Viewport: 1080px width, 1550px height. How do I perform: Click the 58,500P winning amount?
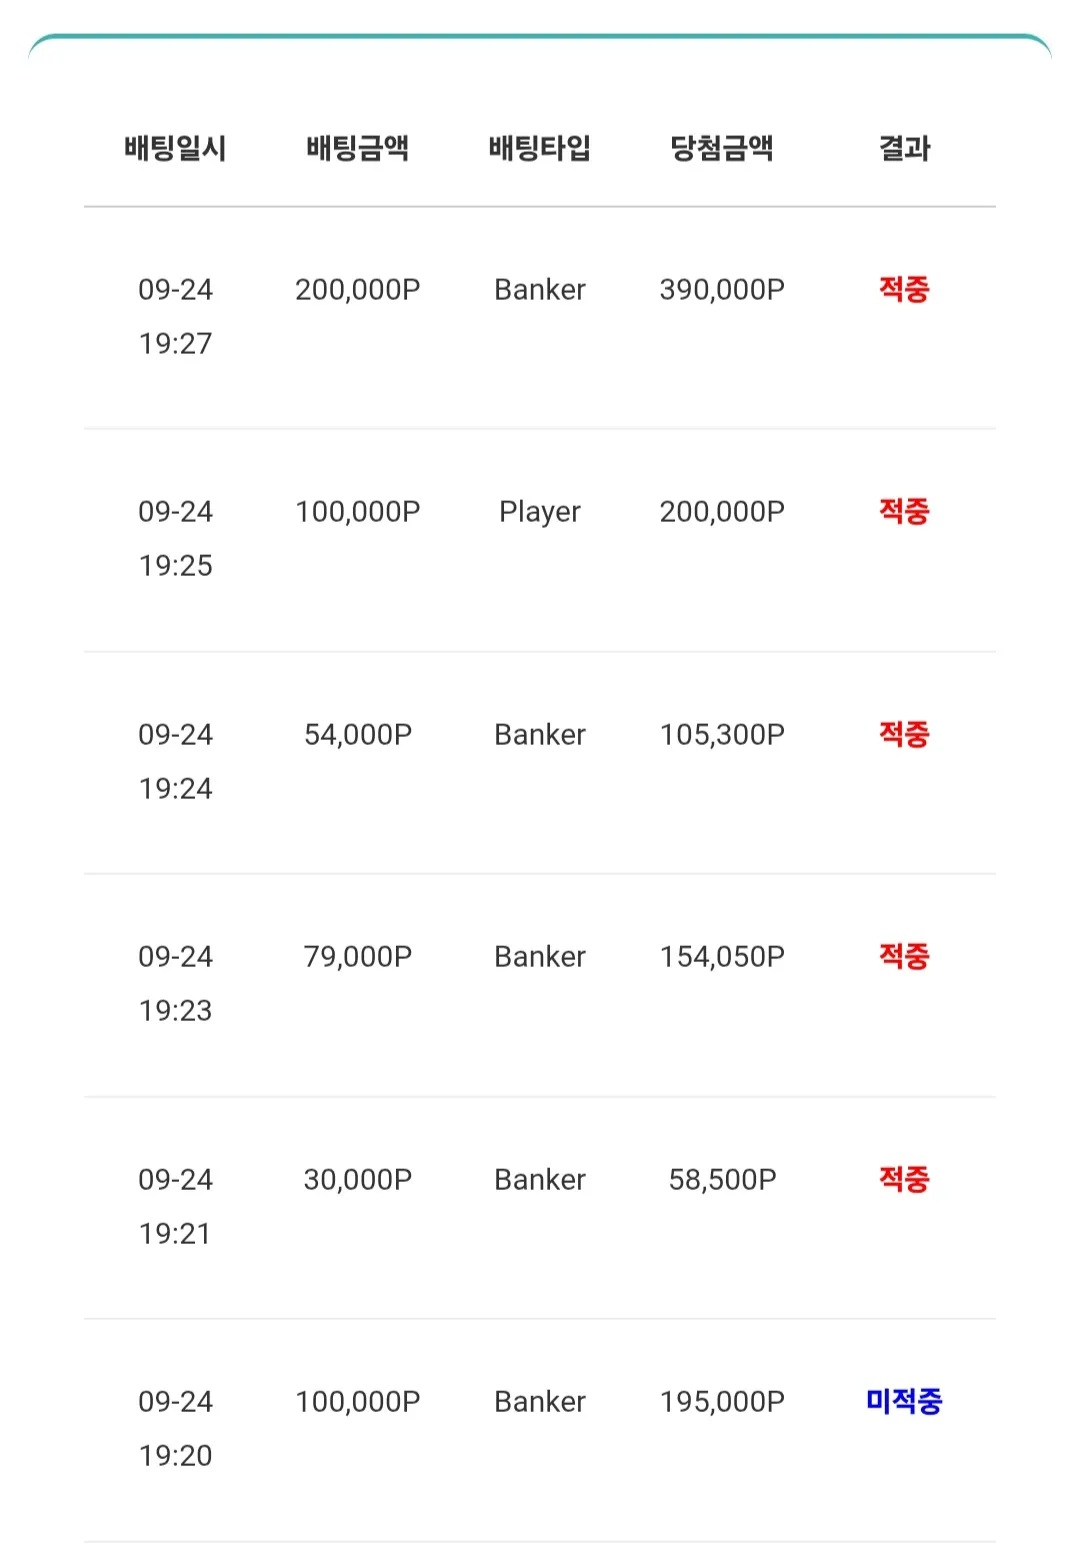[x=722, y=1180]
